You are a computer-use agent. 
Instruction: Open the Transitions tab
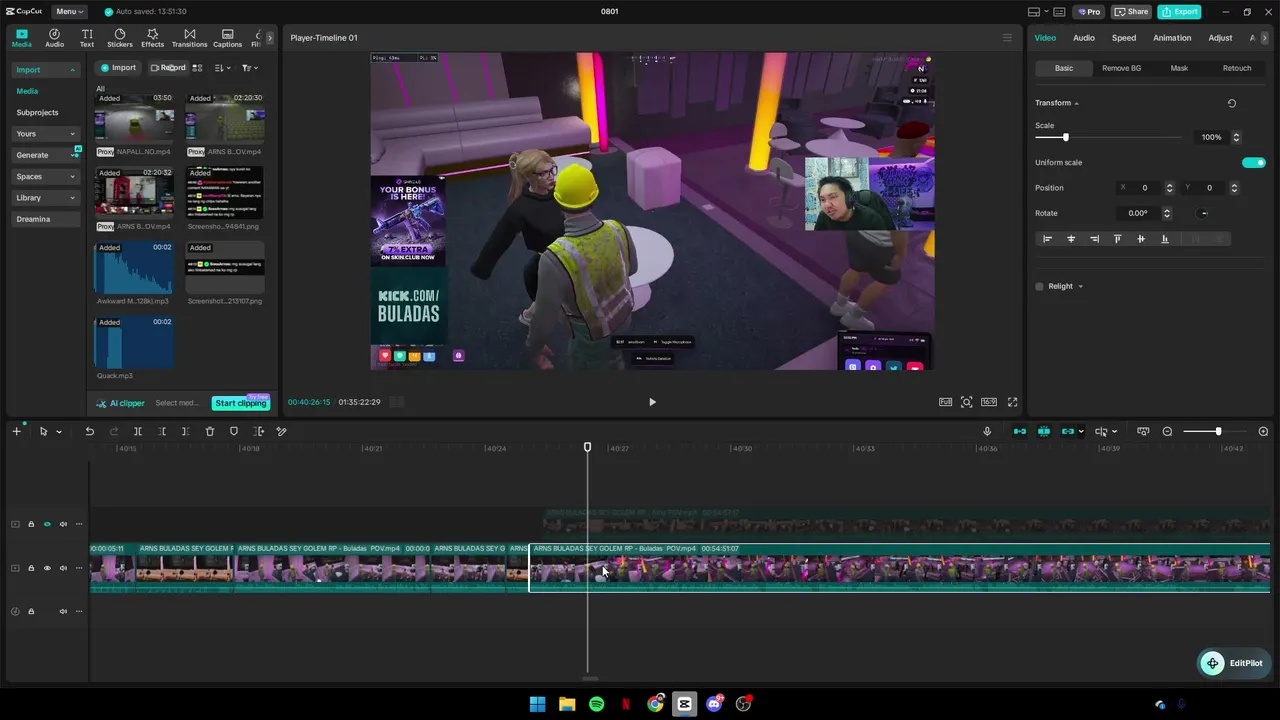click(189, 38)
